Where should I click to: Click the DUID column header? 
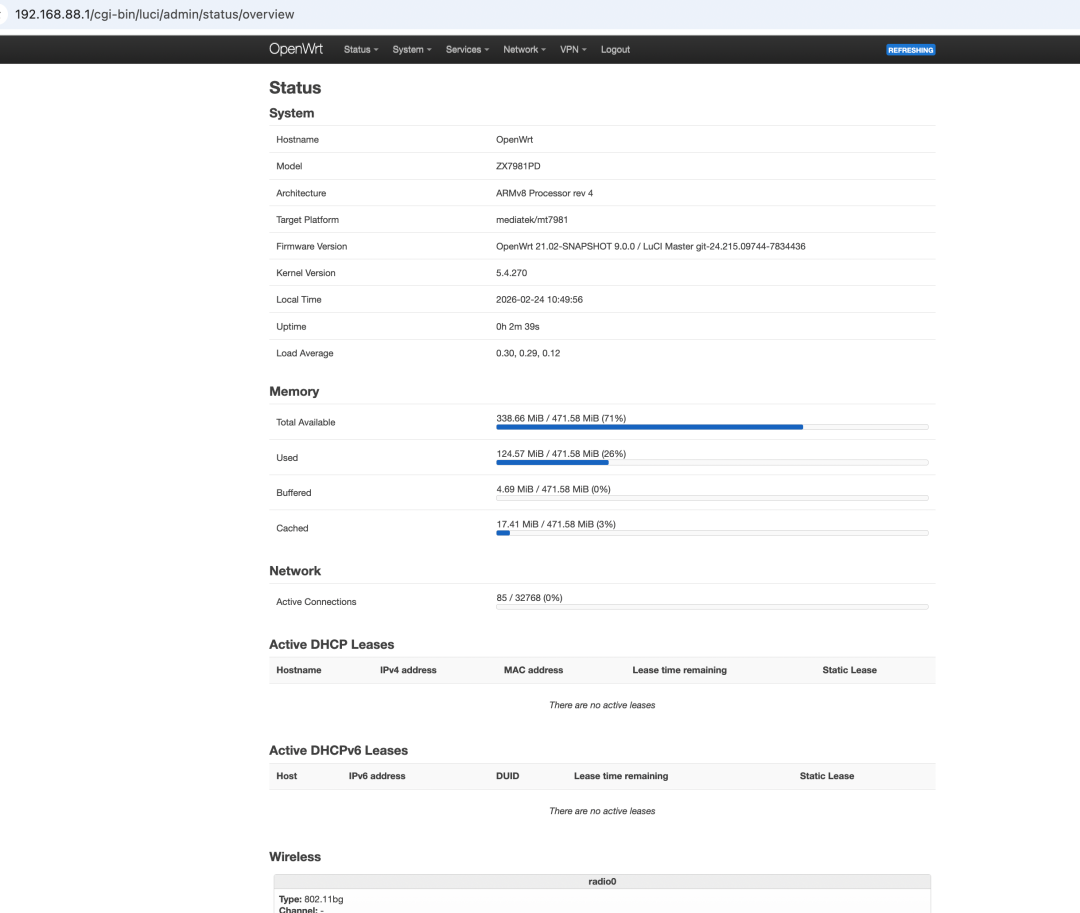coord(507,776)
